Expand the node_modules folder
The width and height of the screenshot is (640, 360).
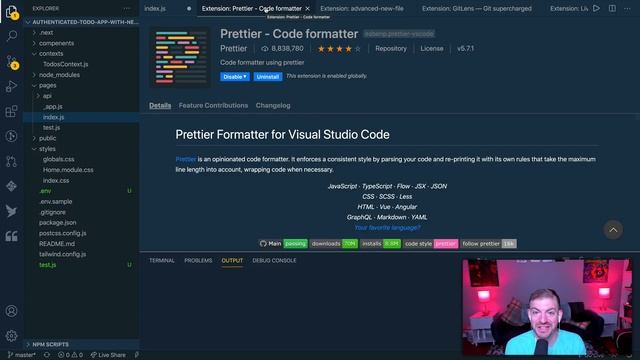pos(81,75)
